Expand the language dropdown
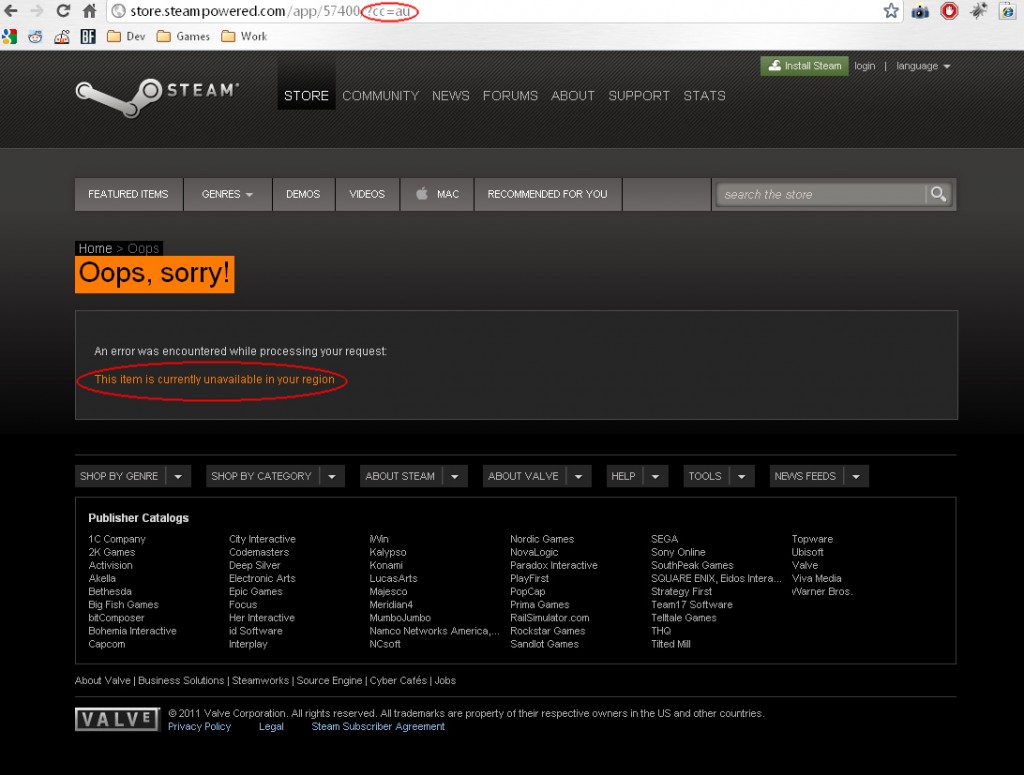 pyautogui.click(x=922, y=66)
